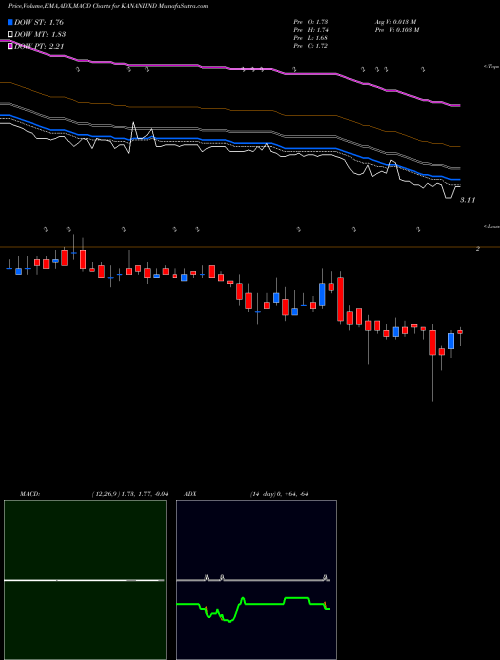Click inside the dark blue ADX indicator panel
The image size is (500, 660).
(x=256, y=580)
